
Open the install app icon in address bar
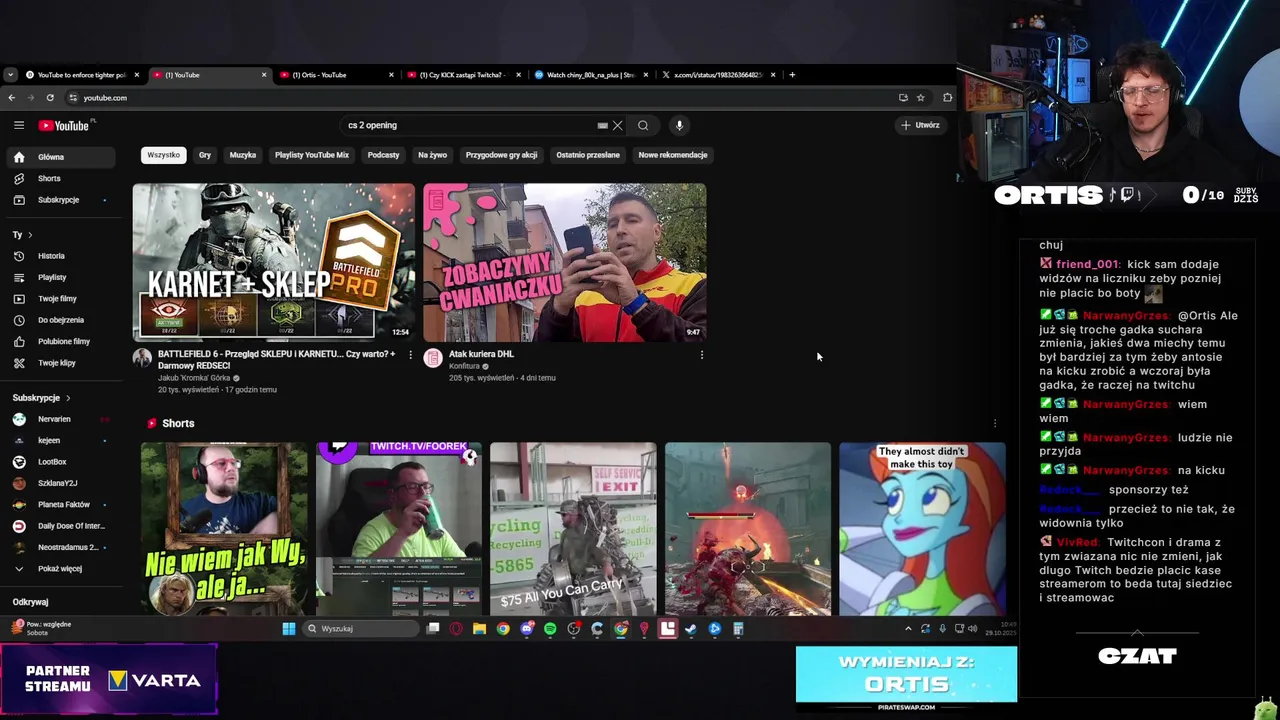[903, 97]
